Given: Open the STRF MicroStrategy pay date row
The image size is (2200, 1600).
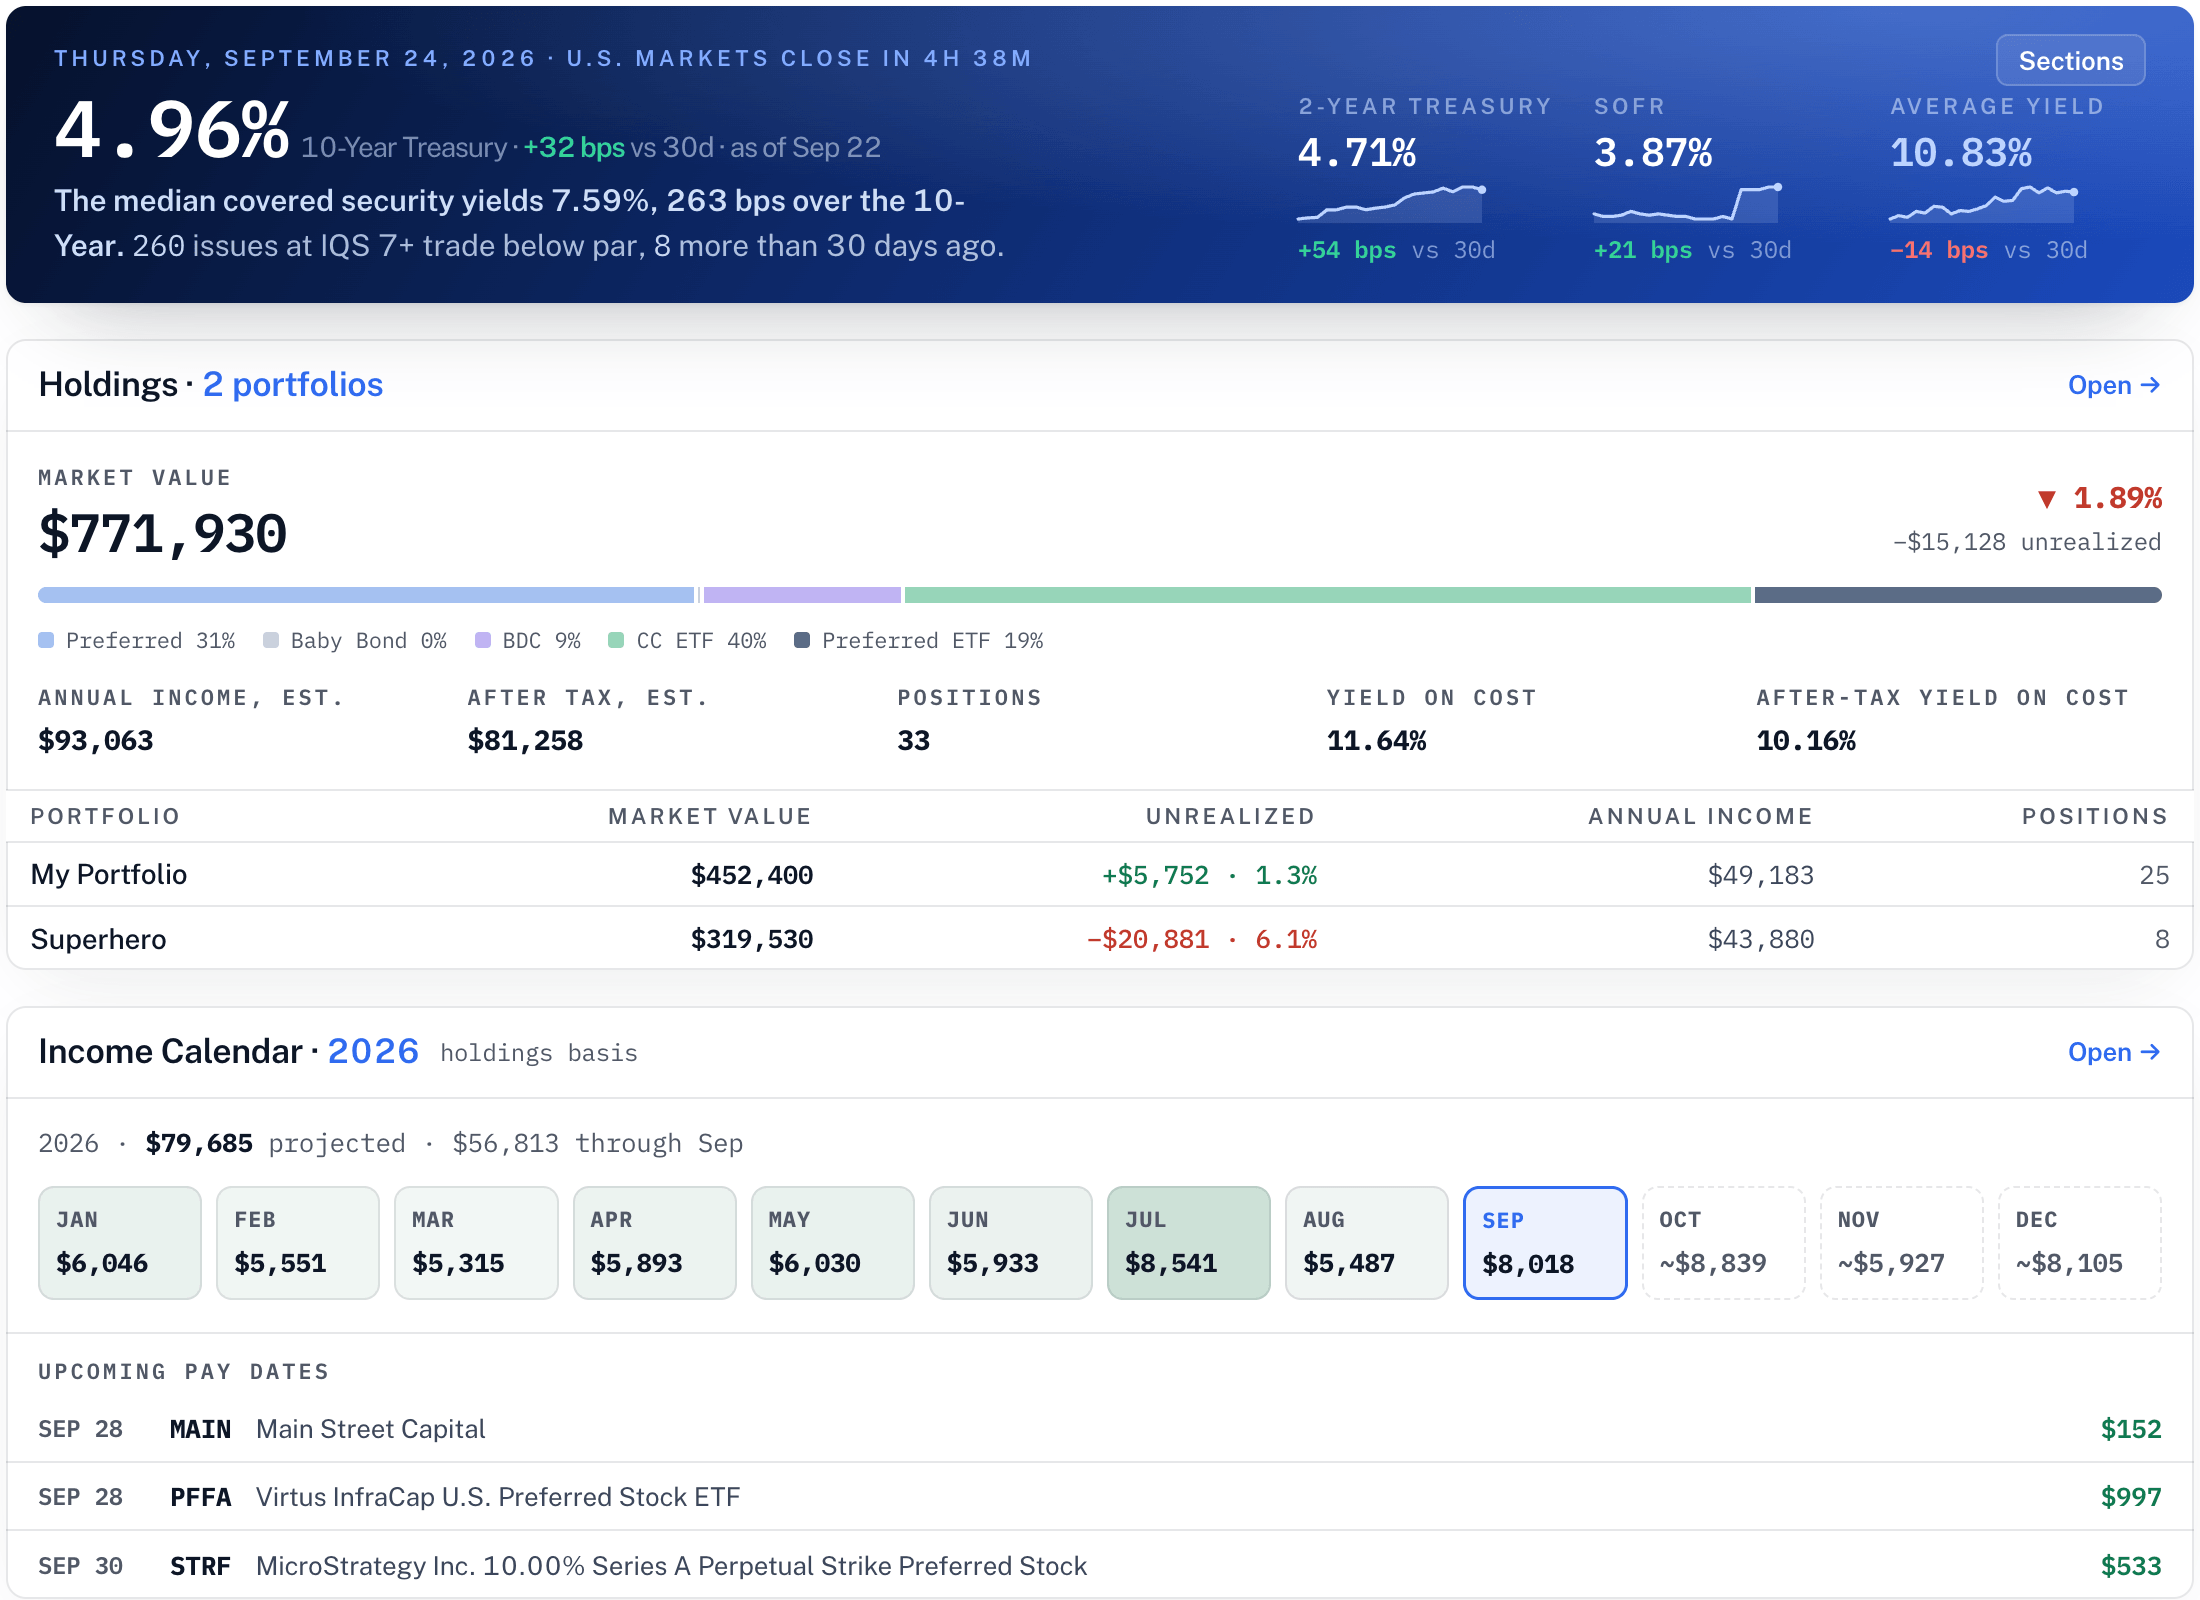Looking at the screenshot, I should 1100,1565.
